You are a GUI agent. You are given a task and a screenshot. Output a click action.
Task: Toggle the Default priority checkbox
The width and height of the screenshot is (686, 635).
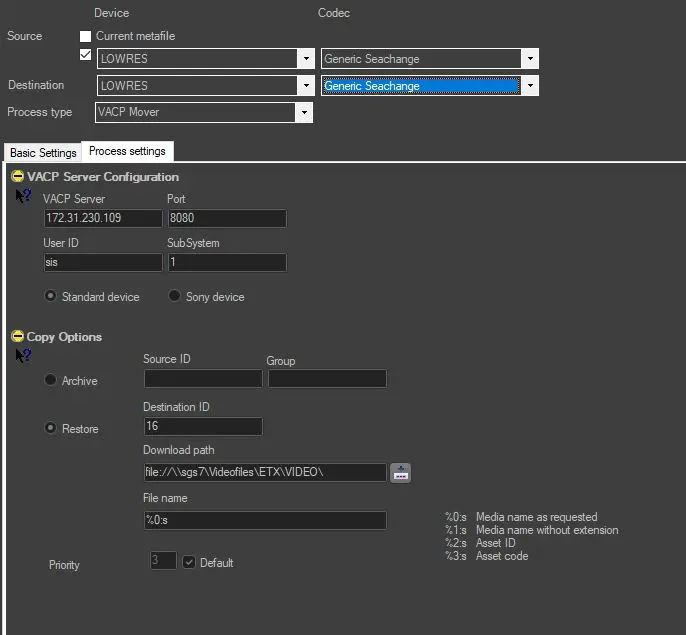coord(189,563)
